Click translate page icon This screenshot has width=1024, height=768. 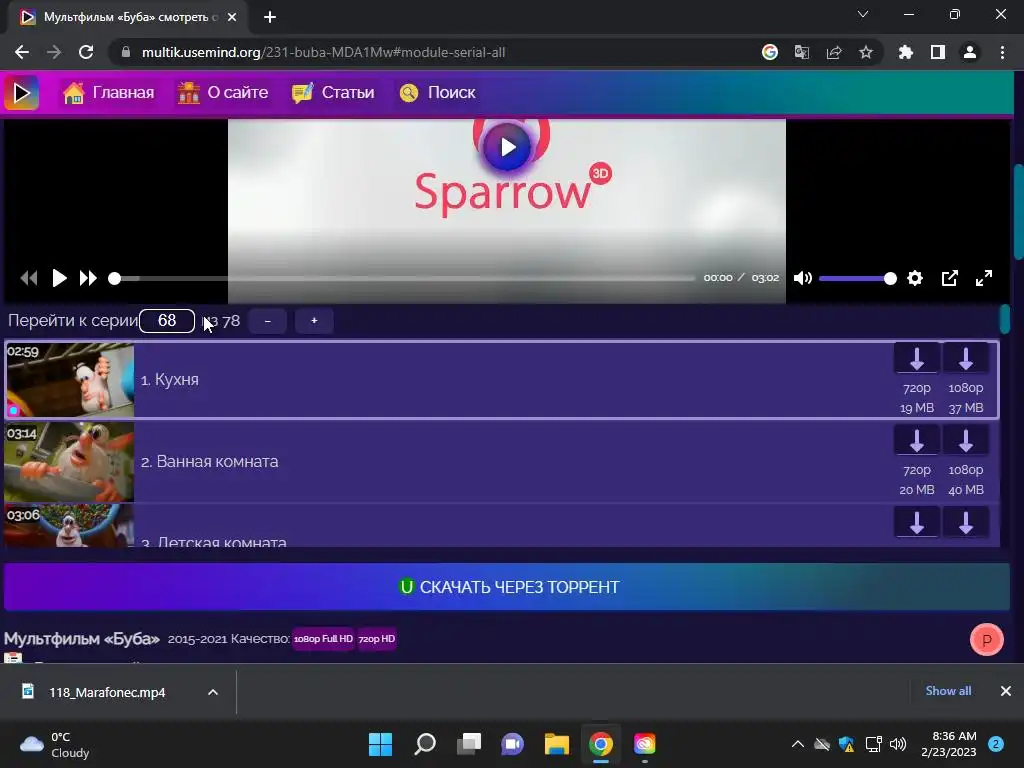tap(802, 52)
